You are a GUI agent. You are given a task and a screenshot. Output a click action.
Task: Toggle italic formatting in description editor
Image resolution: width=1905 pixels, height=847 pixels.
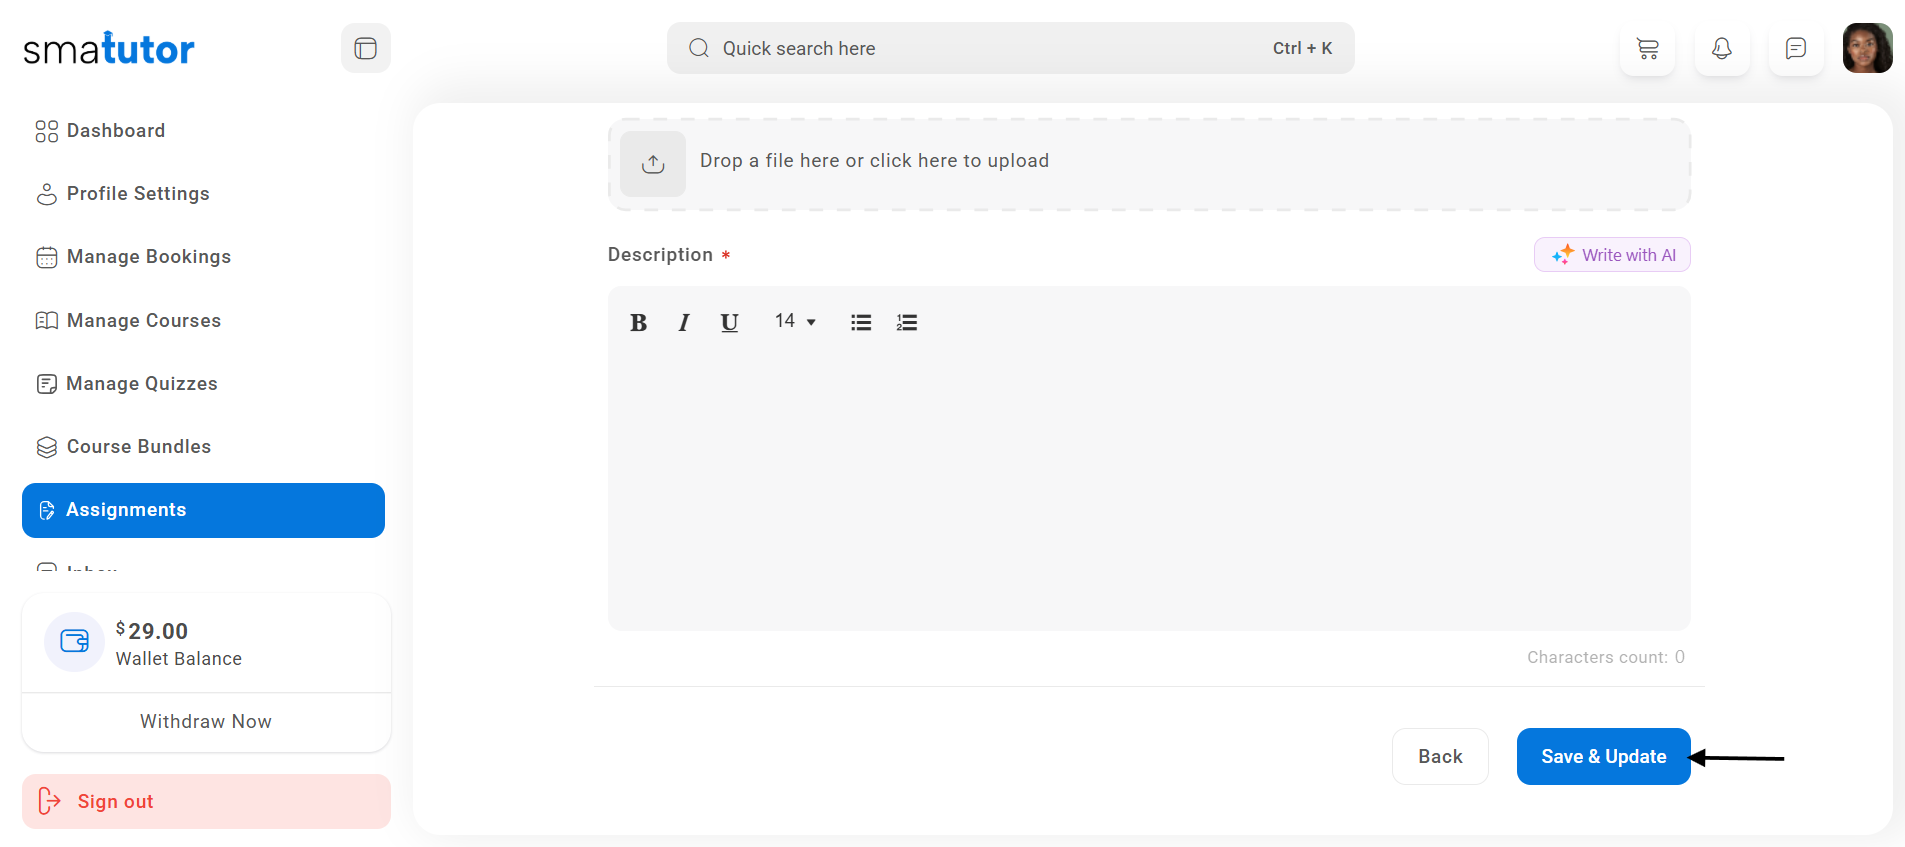[684, 322]
